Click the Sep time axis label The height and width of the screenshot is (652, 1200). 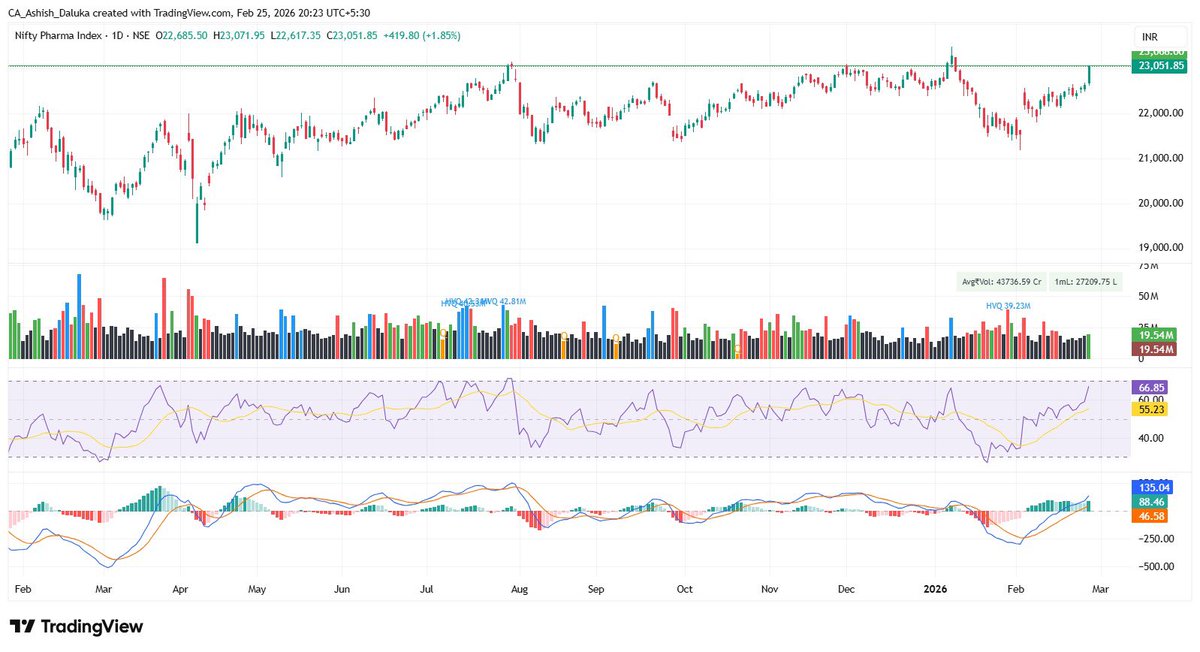pos(596,591)
